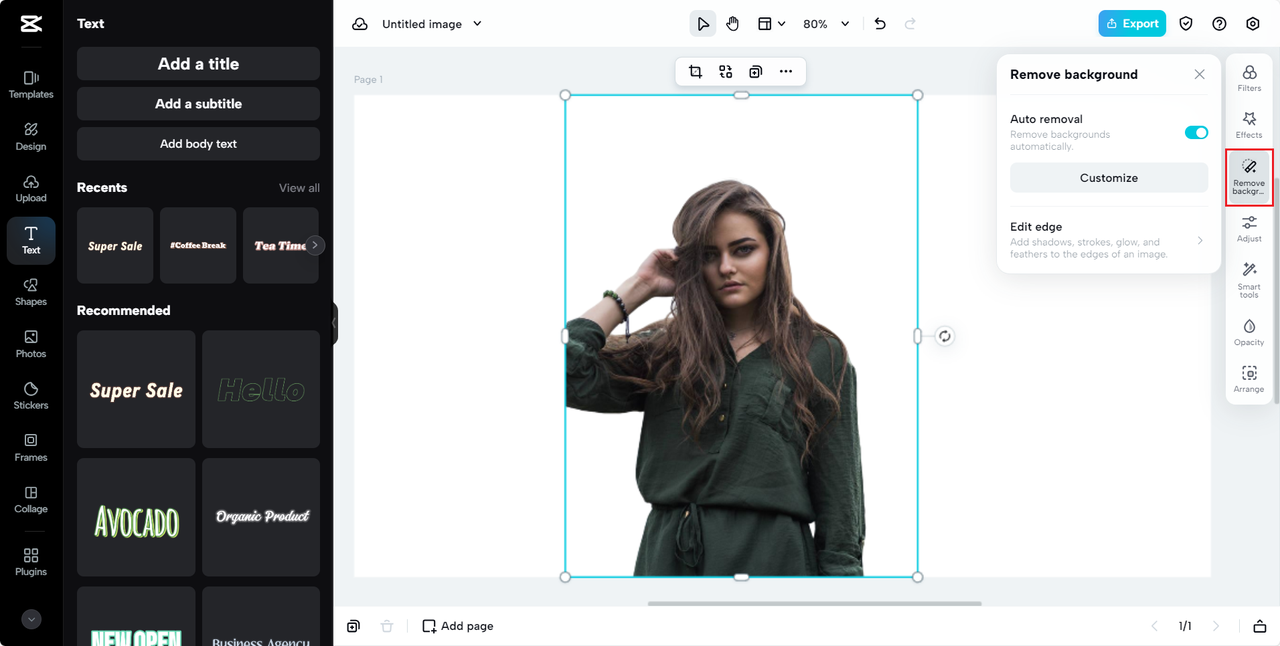Go to the previous page arrow
Screen dimensions: 1280x646
[x=1154, y=626]
